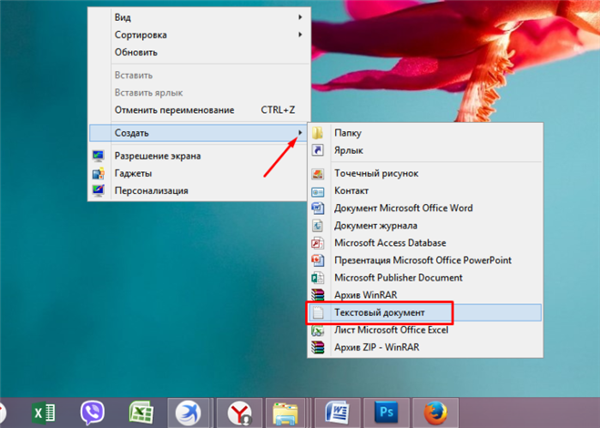Expand the Вид submenu arrow
Image resolution: width=600 pixels, height=428 pixels.
point(300,17)
